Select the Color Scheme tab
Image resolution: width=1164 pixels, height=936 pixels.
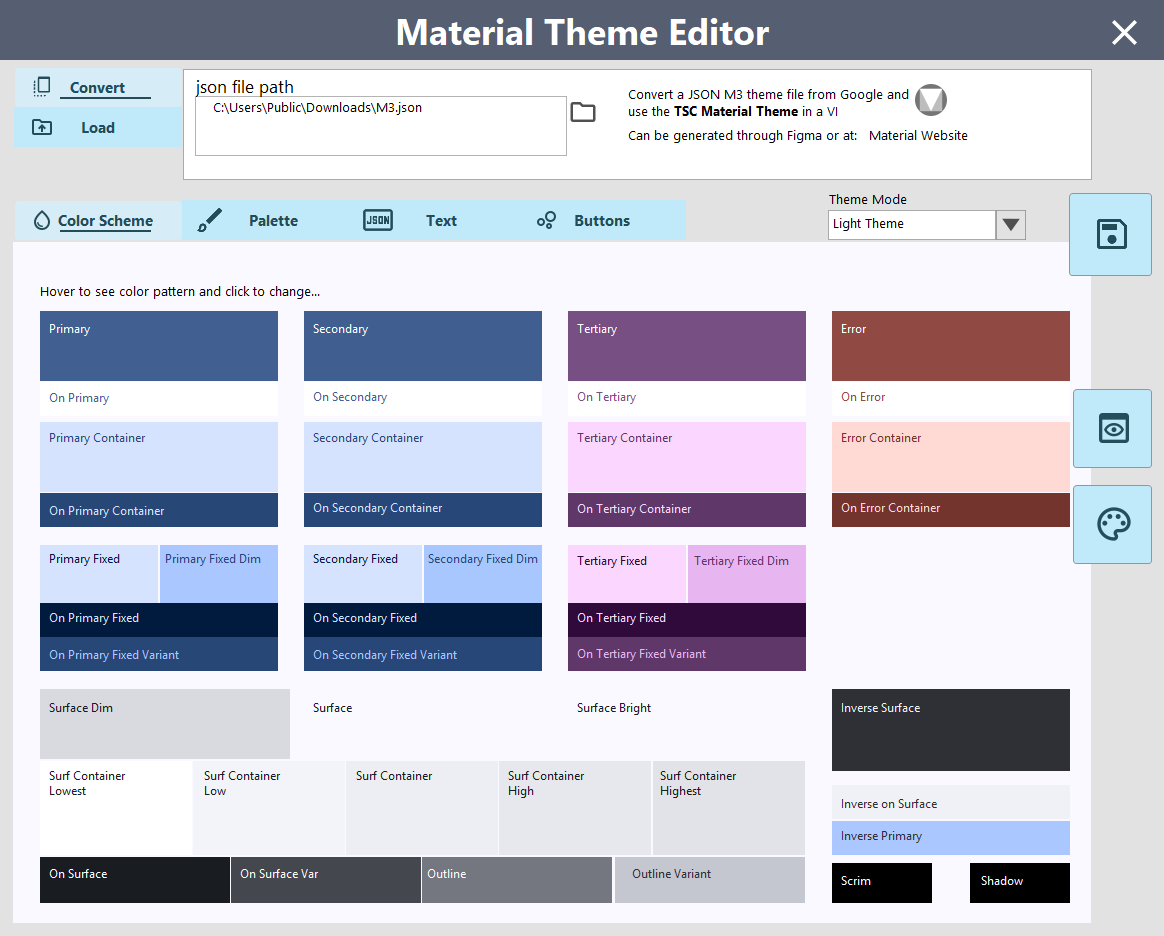pyautogui.click(x=105, y=221)
